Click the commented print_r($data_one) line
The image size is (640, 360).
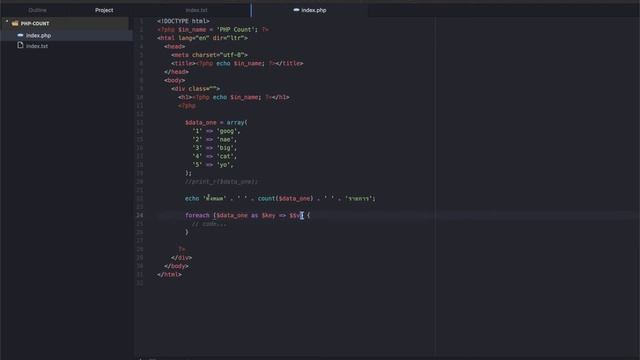click(221, 182)
